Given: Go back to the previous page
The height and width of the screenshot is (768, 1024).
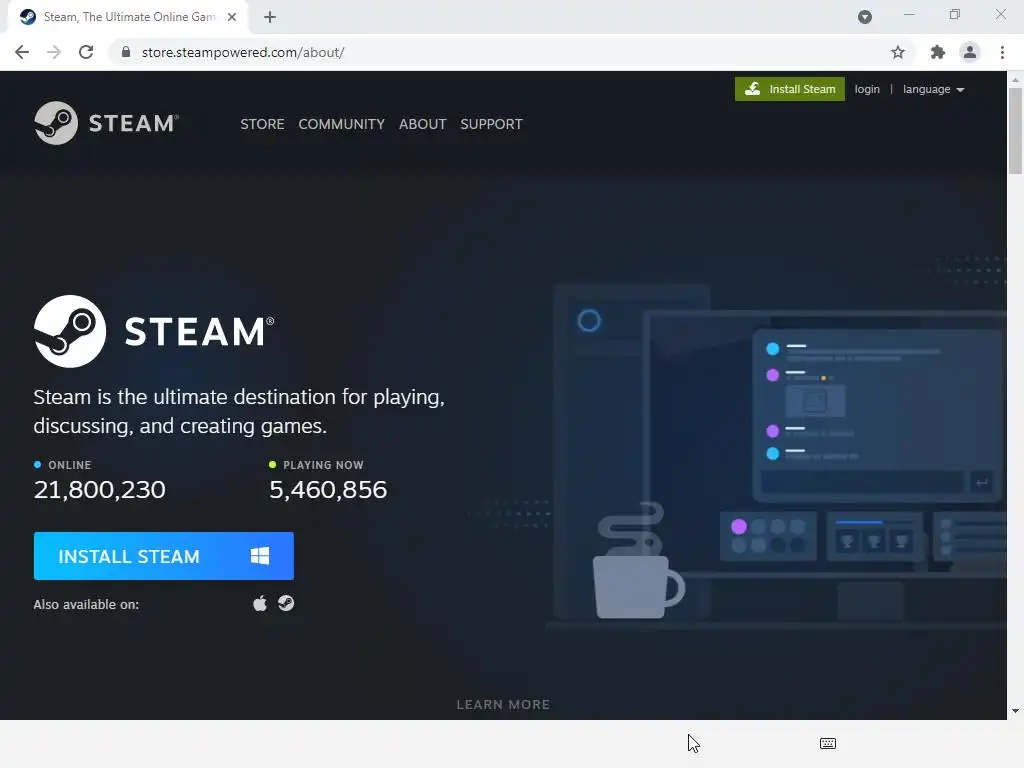Looking at the screenshot, I should [22, 52].
